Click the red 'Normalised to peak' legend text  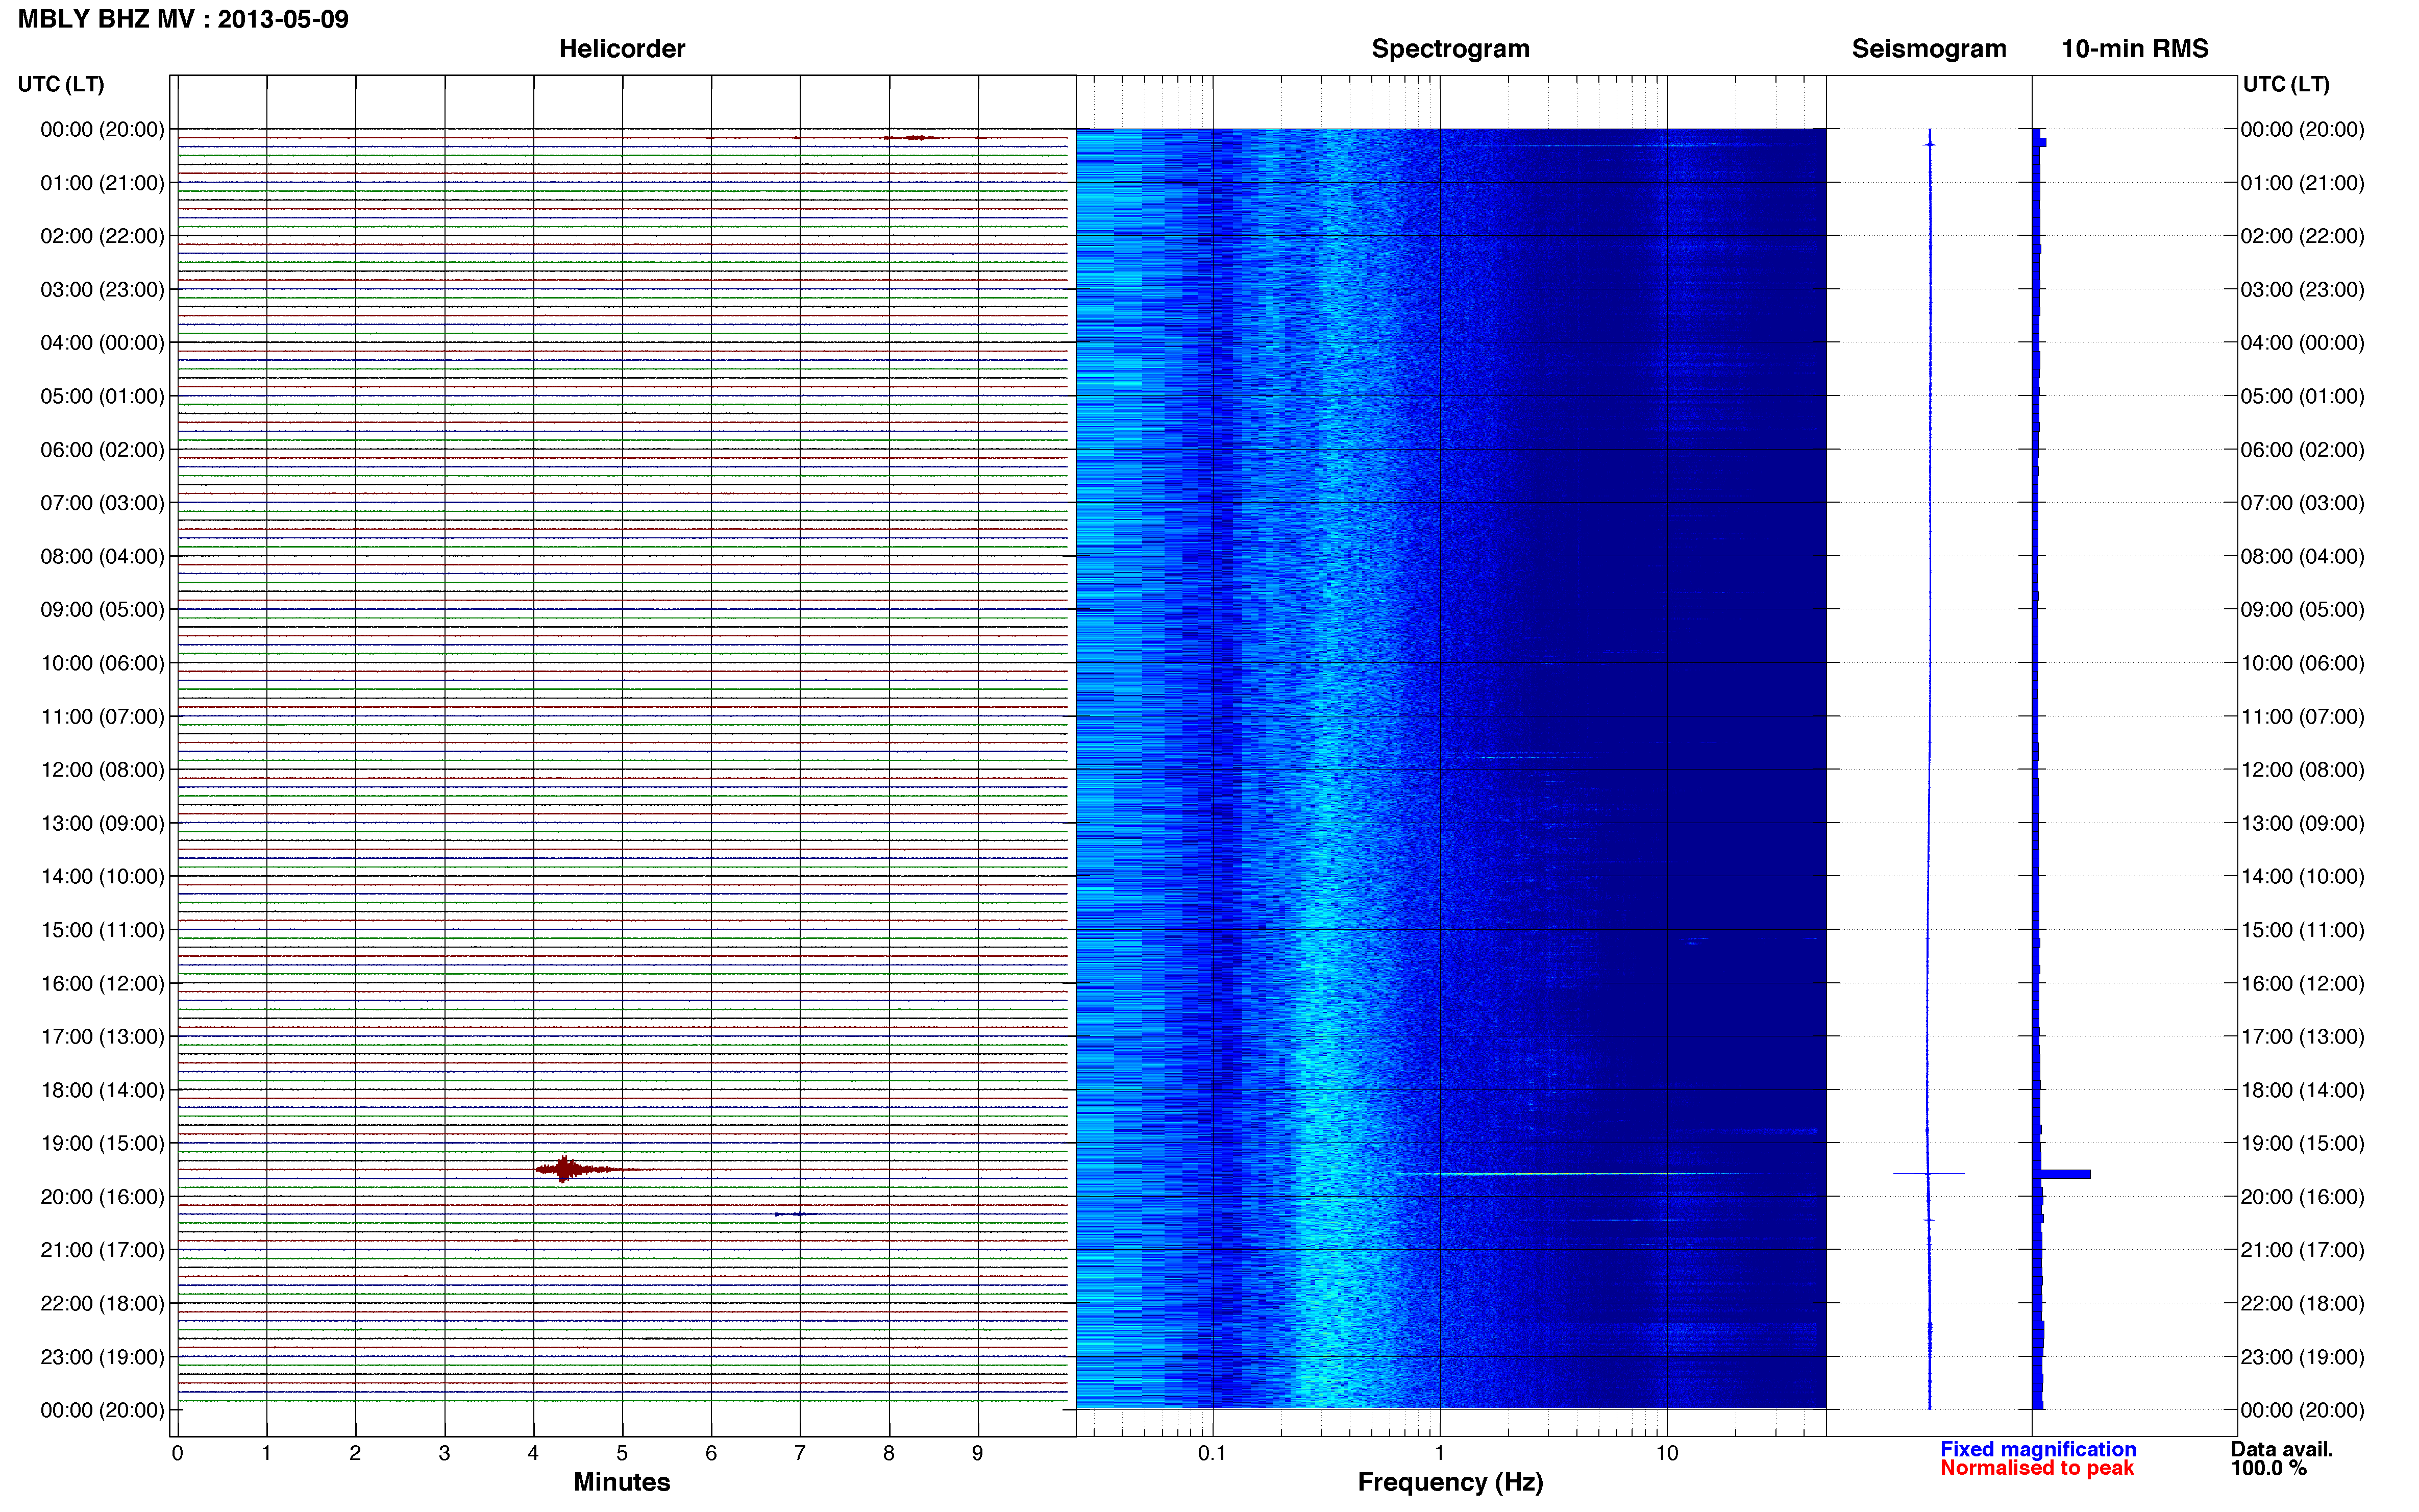[x=2037, y=1468]
